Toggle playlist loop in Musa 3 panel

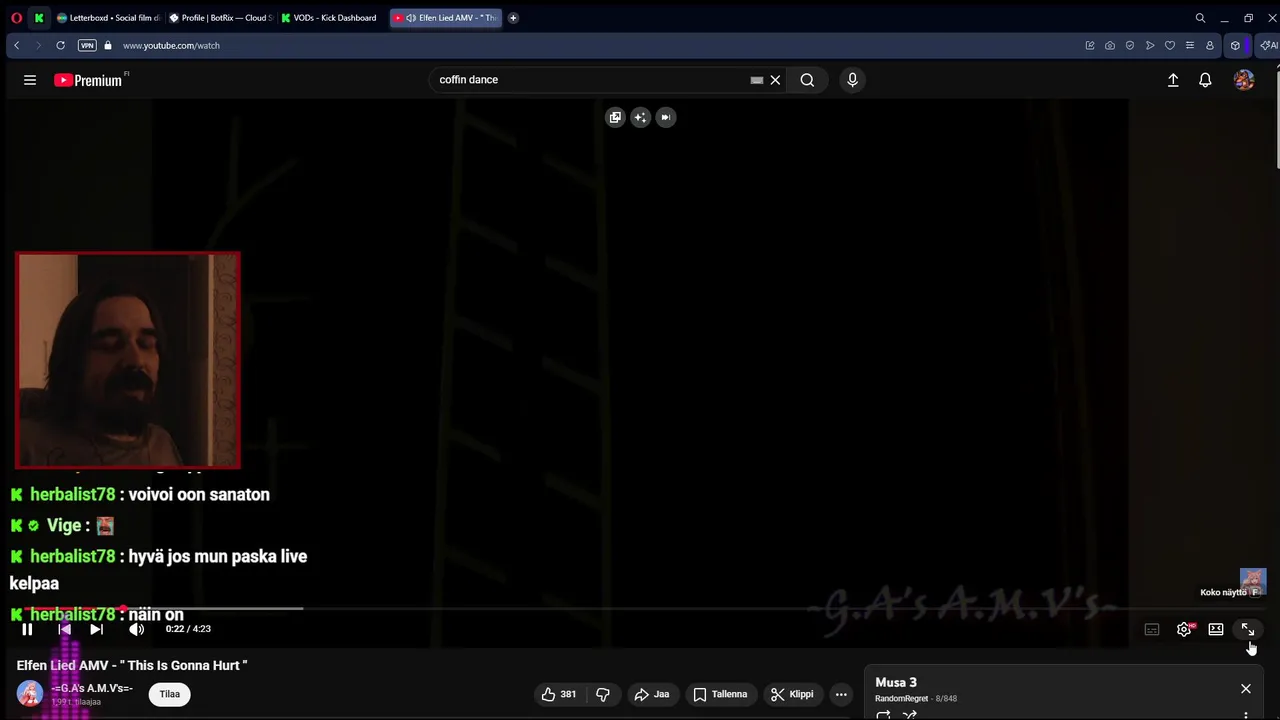[x=883, y=715]
